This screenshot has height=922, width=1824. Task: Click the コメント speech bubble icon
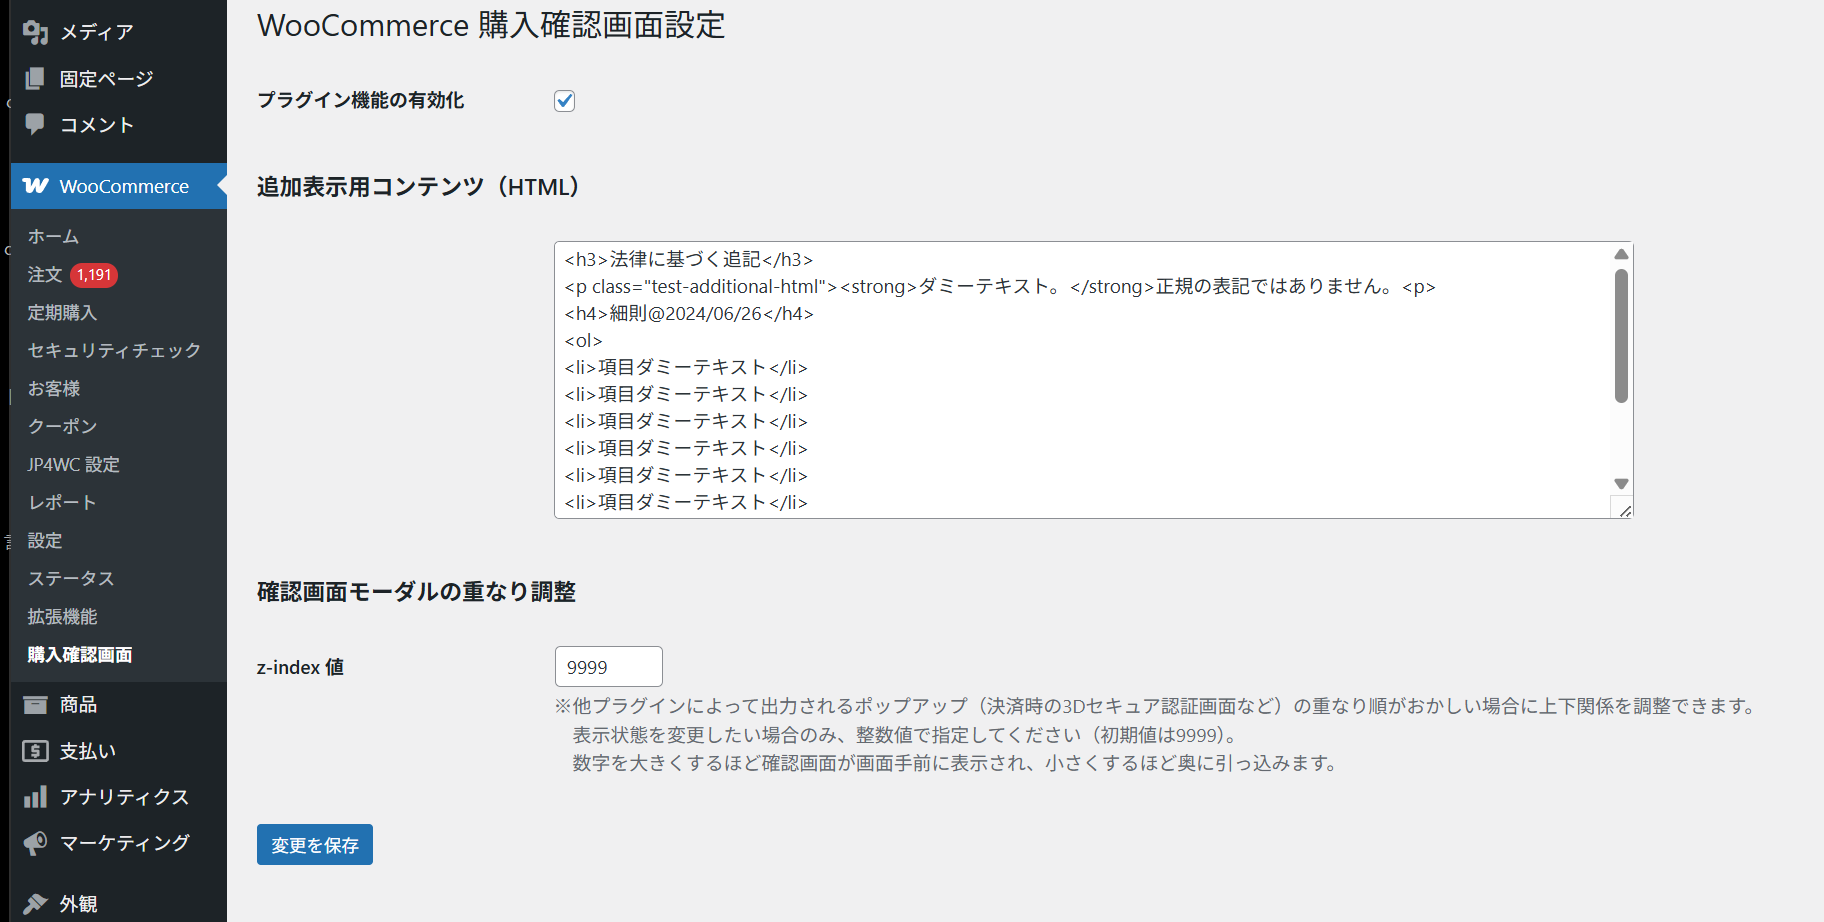coord(35,124)
